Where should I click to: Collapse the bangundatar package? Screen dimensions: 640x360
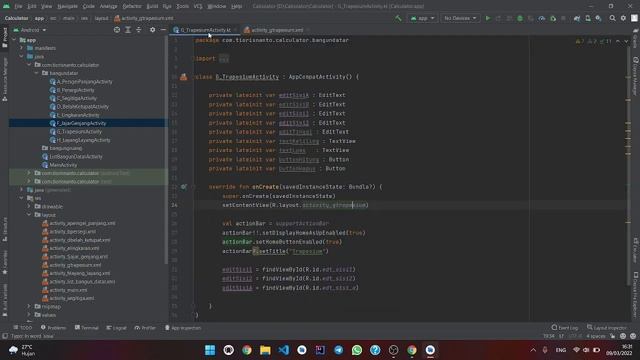37,73
